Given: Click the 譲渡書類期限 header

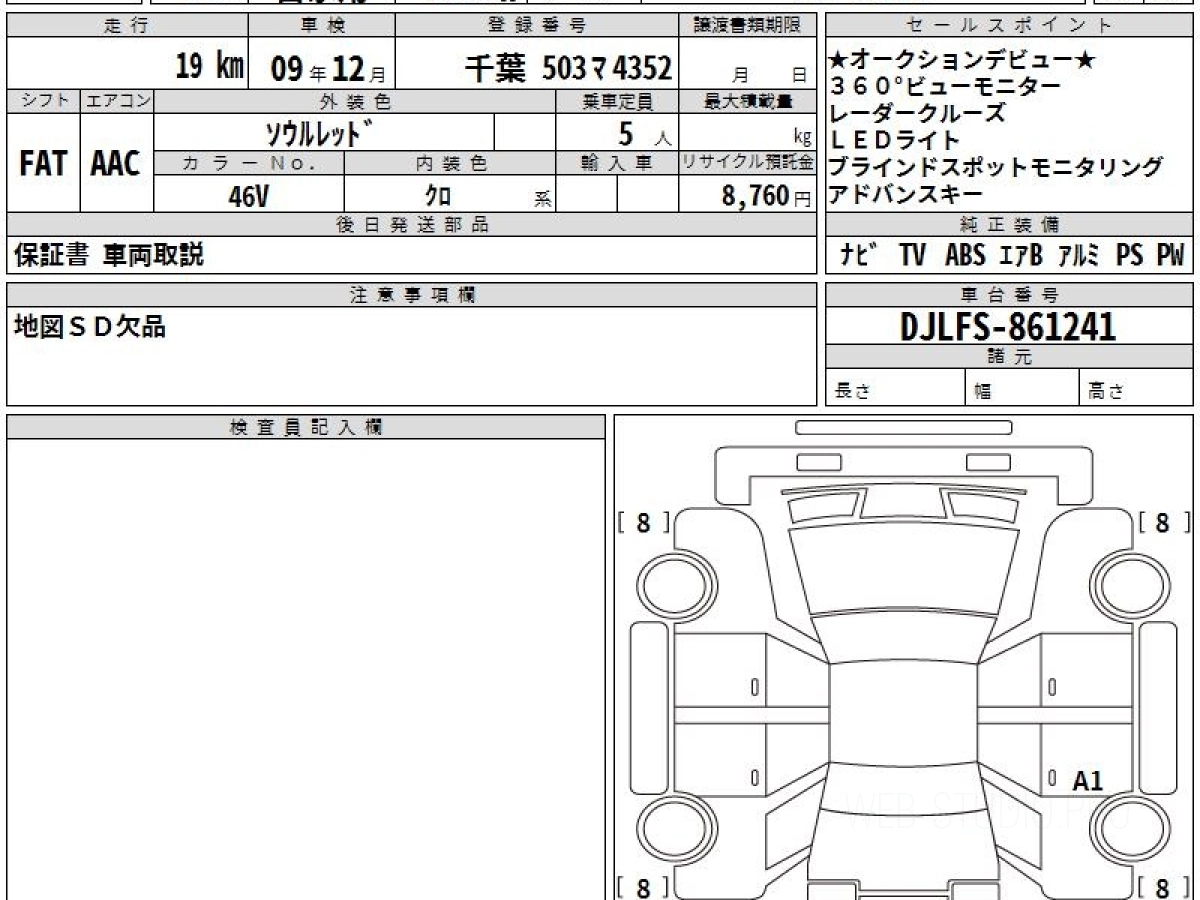Looking at the screenshot, I should pyautogui.click(x=748, y=26).
